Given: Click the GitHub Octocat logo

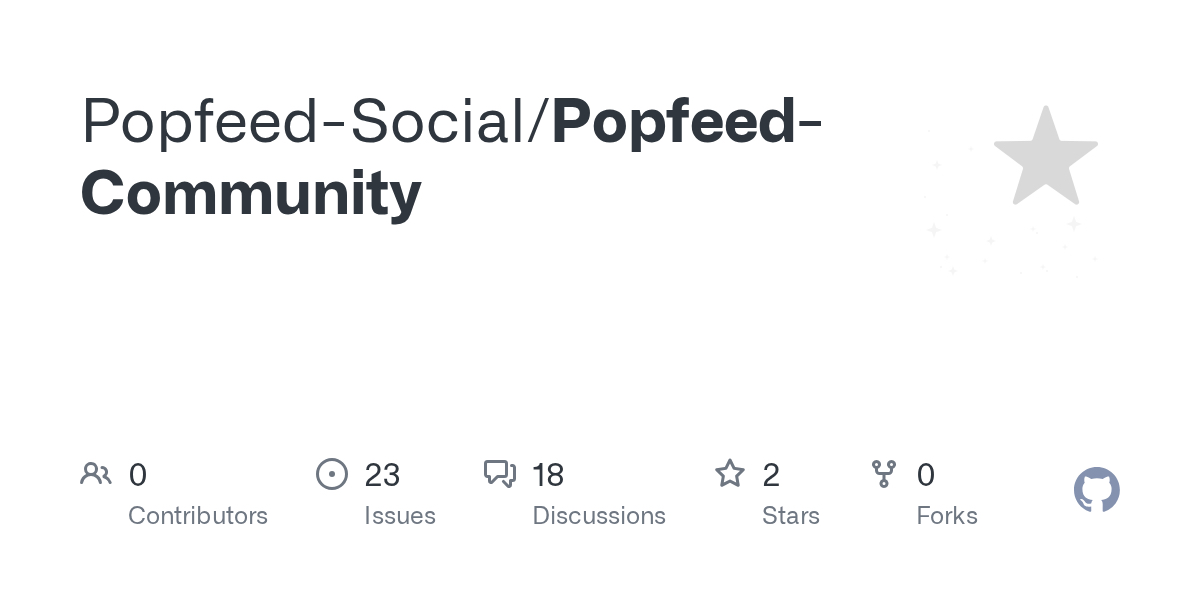Looking at the screenshot, I should (x=1096, y=490).
